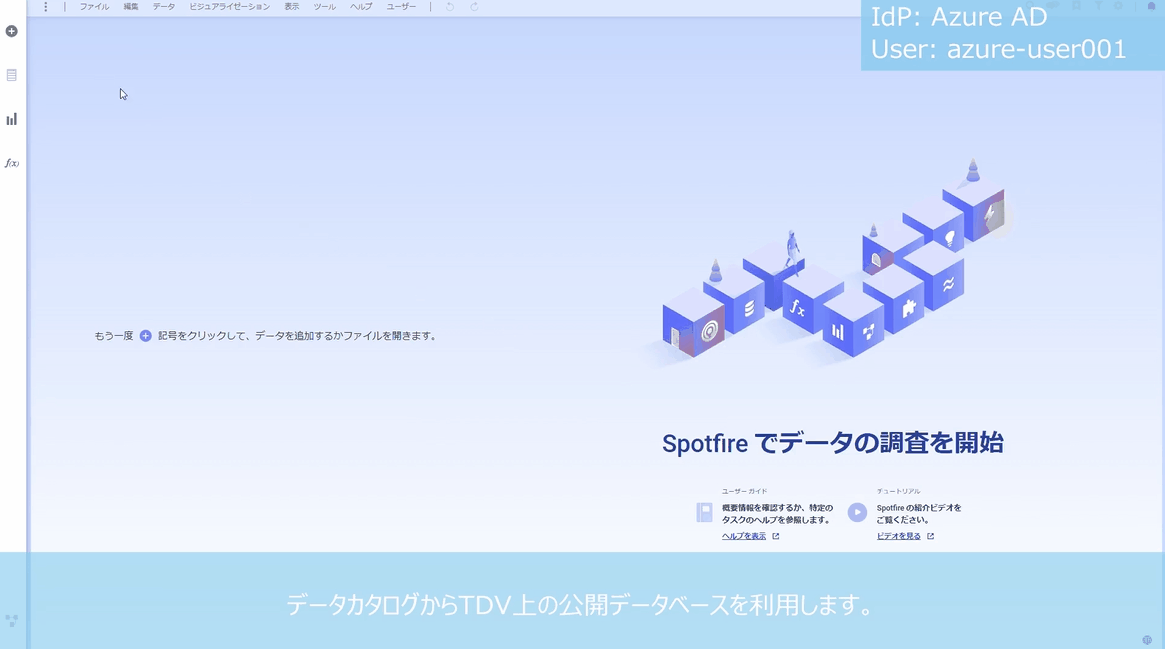The width and height of the screenshot is (1165, 649).
Task: Open the f(x) functions panel
Action: pos(11,161)
